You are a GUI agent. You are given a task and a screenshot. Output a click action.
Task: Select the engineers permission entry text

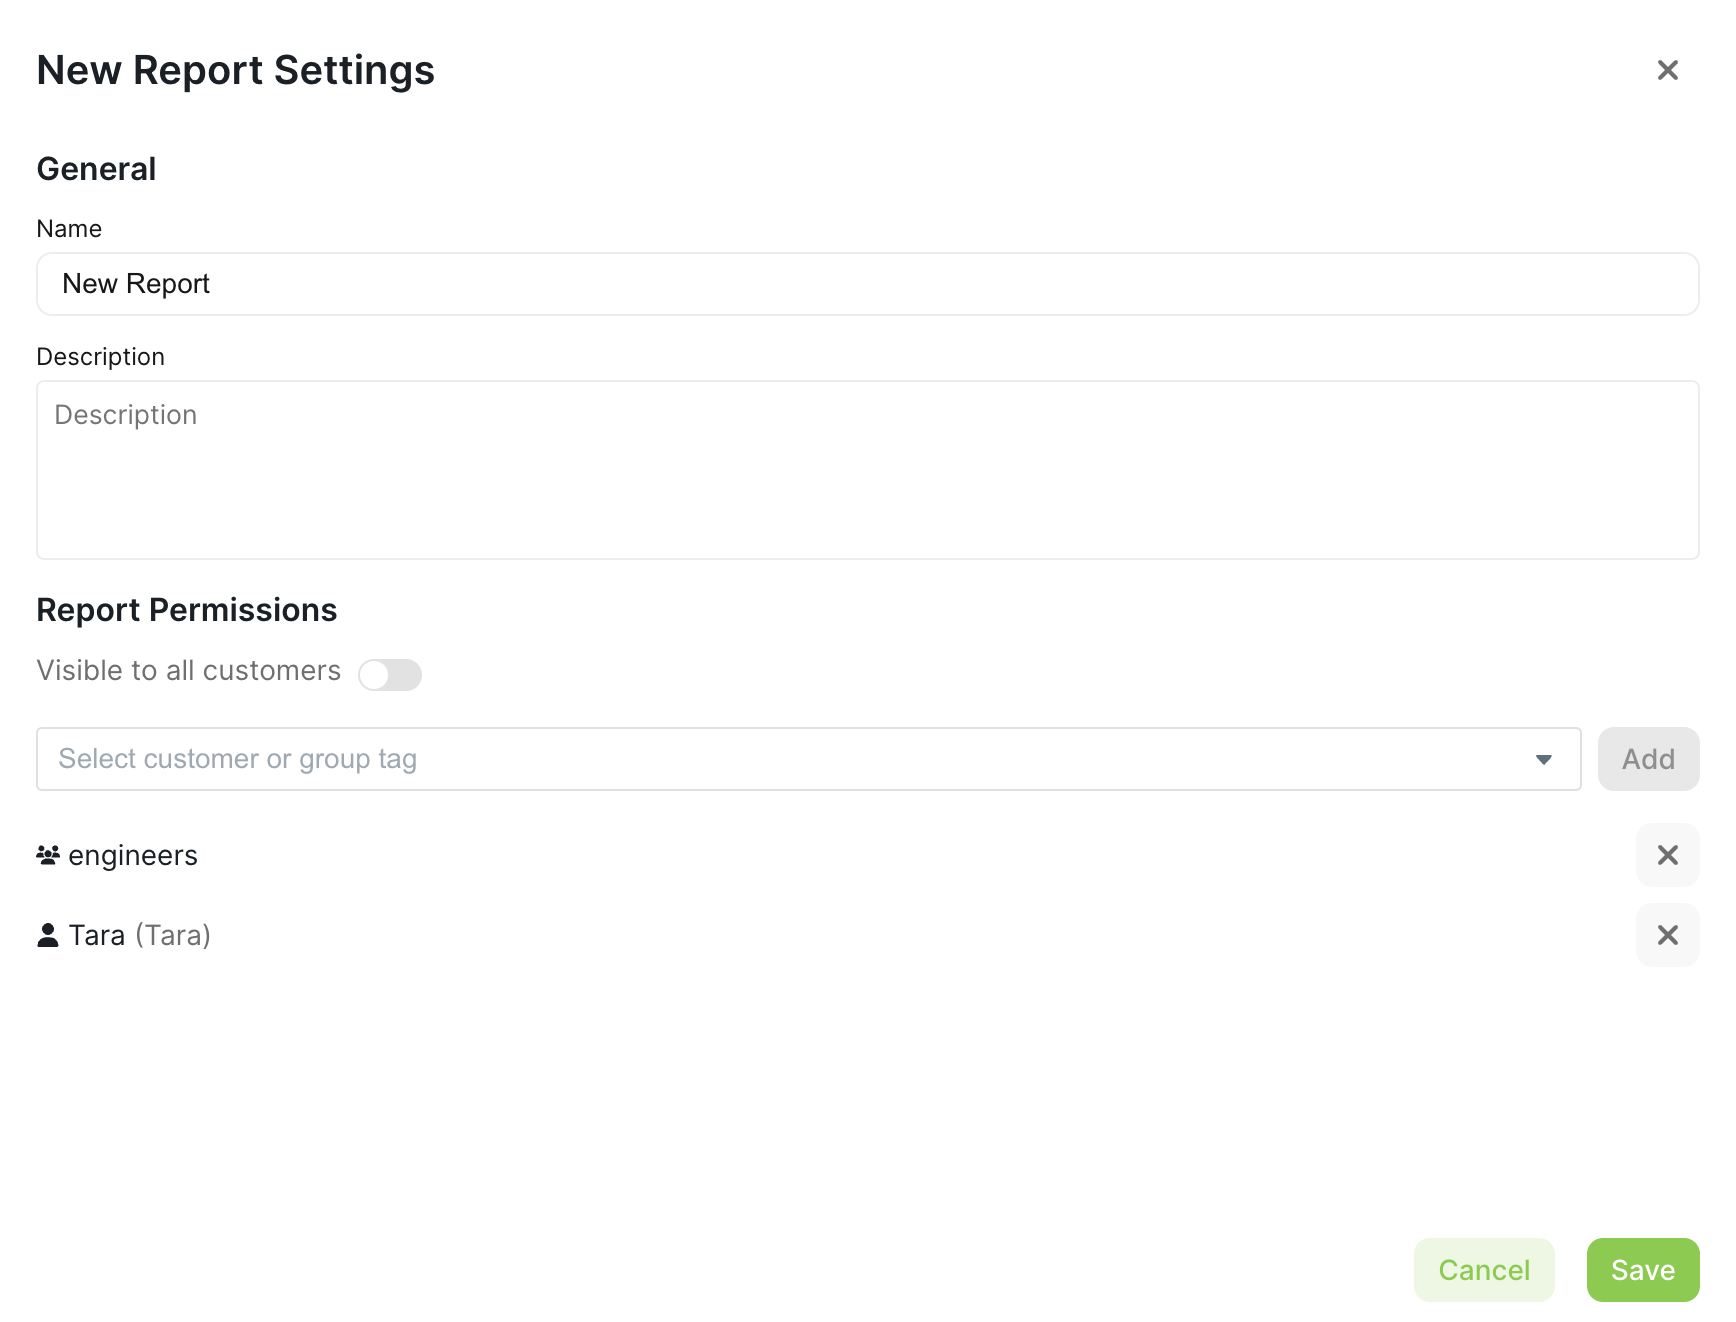133,856
